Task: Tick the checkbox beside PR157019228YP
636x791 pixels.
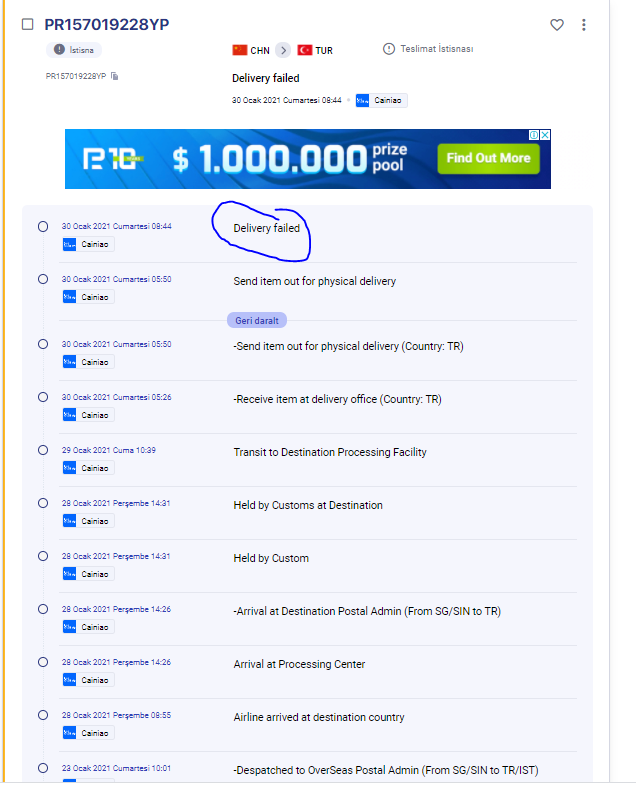Action: click(28, 24)
